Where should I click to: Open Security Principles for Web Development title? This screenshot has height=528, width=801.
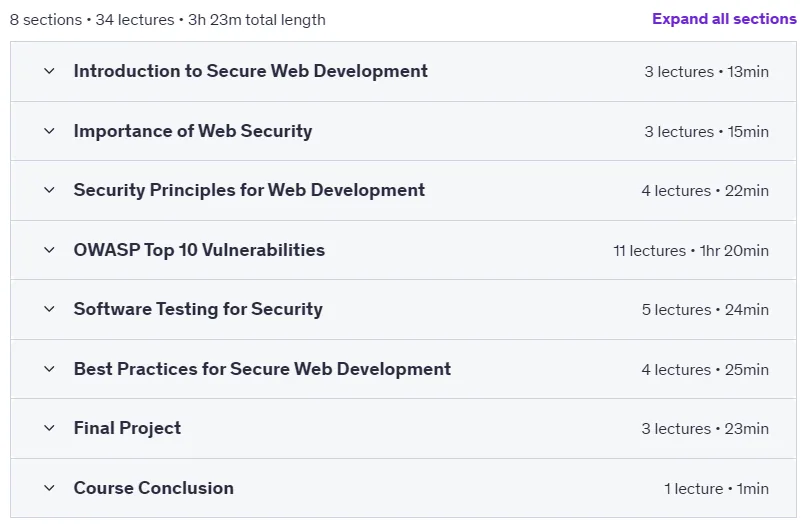tap(249, 190)
